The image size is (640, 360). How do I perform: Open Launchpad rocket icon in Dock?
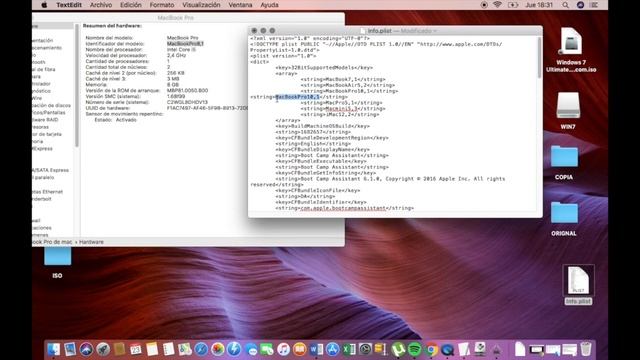point(103,349)
